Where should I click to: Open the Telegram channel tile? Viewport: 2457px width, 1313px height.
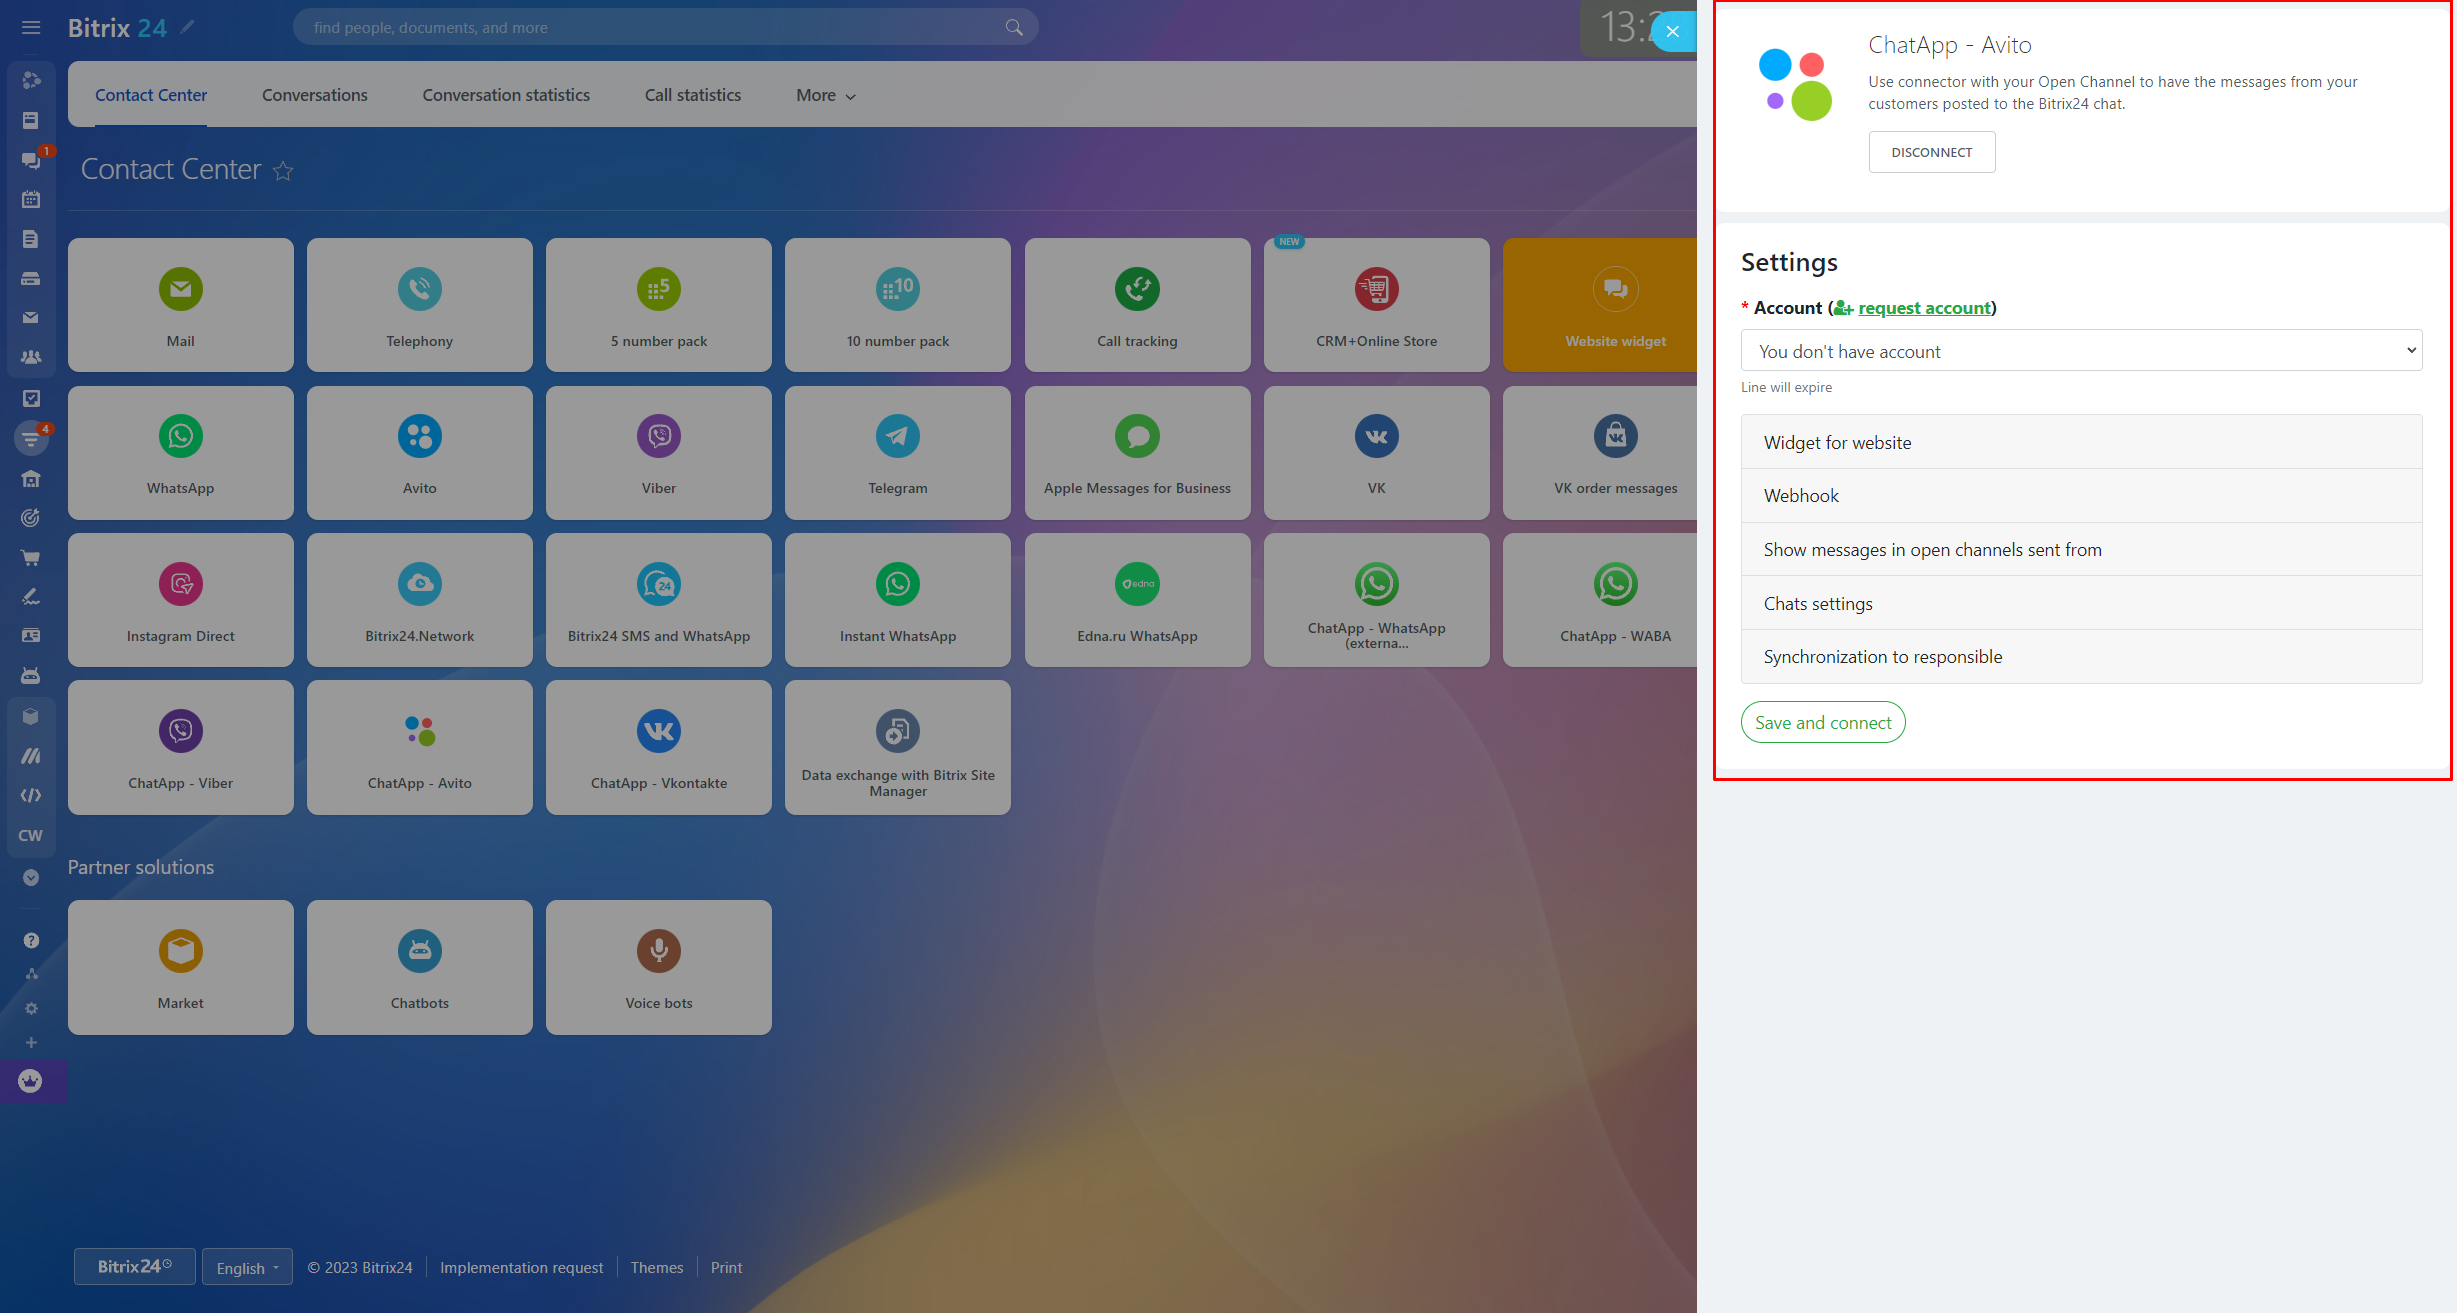click(x=897, y=453)
